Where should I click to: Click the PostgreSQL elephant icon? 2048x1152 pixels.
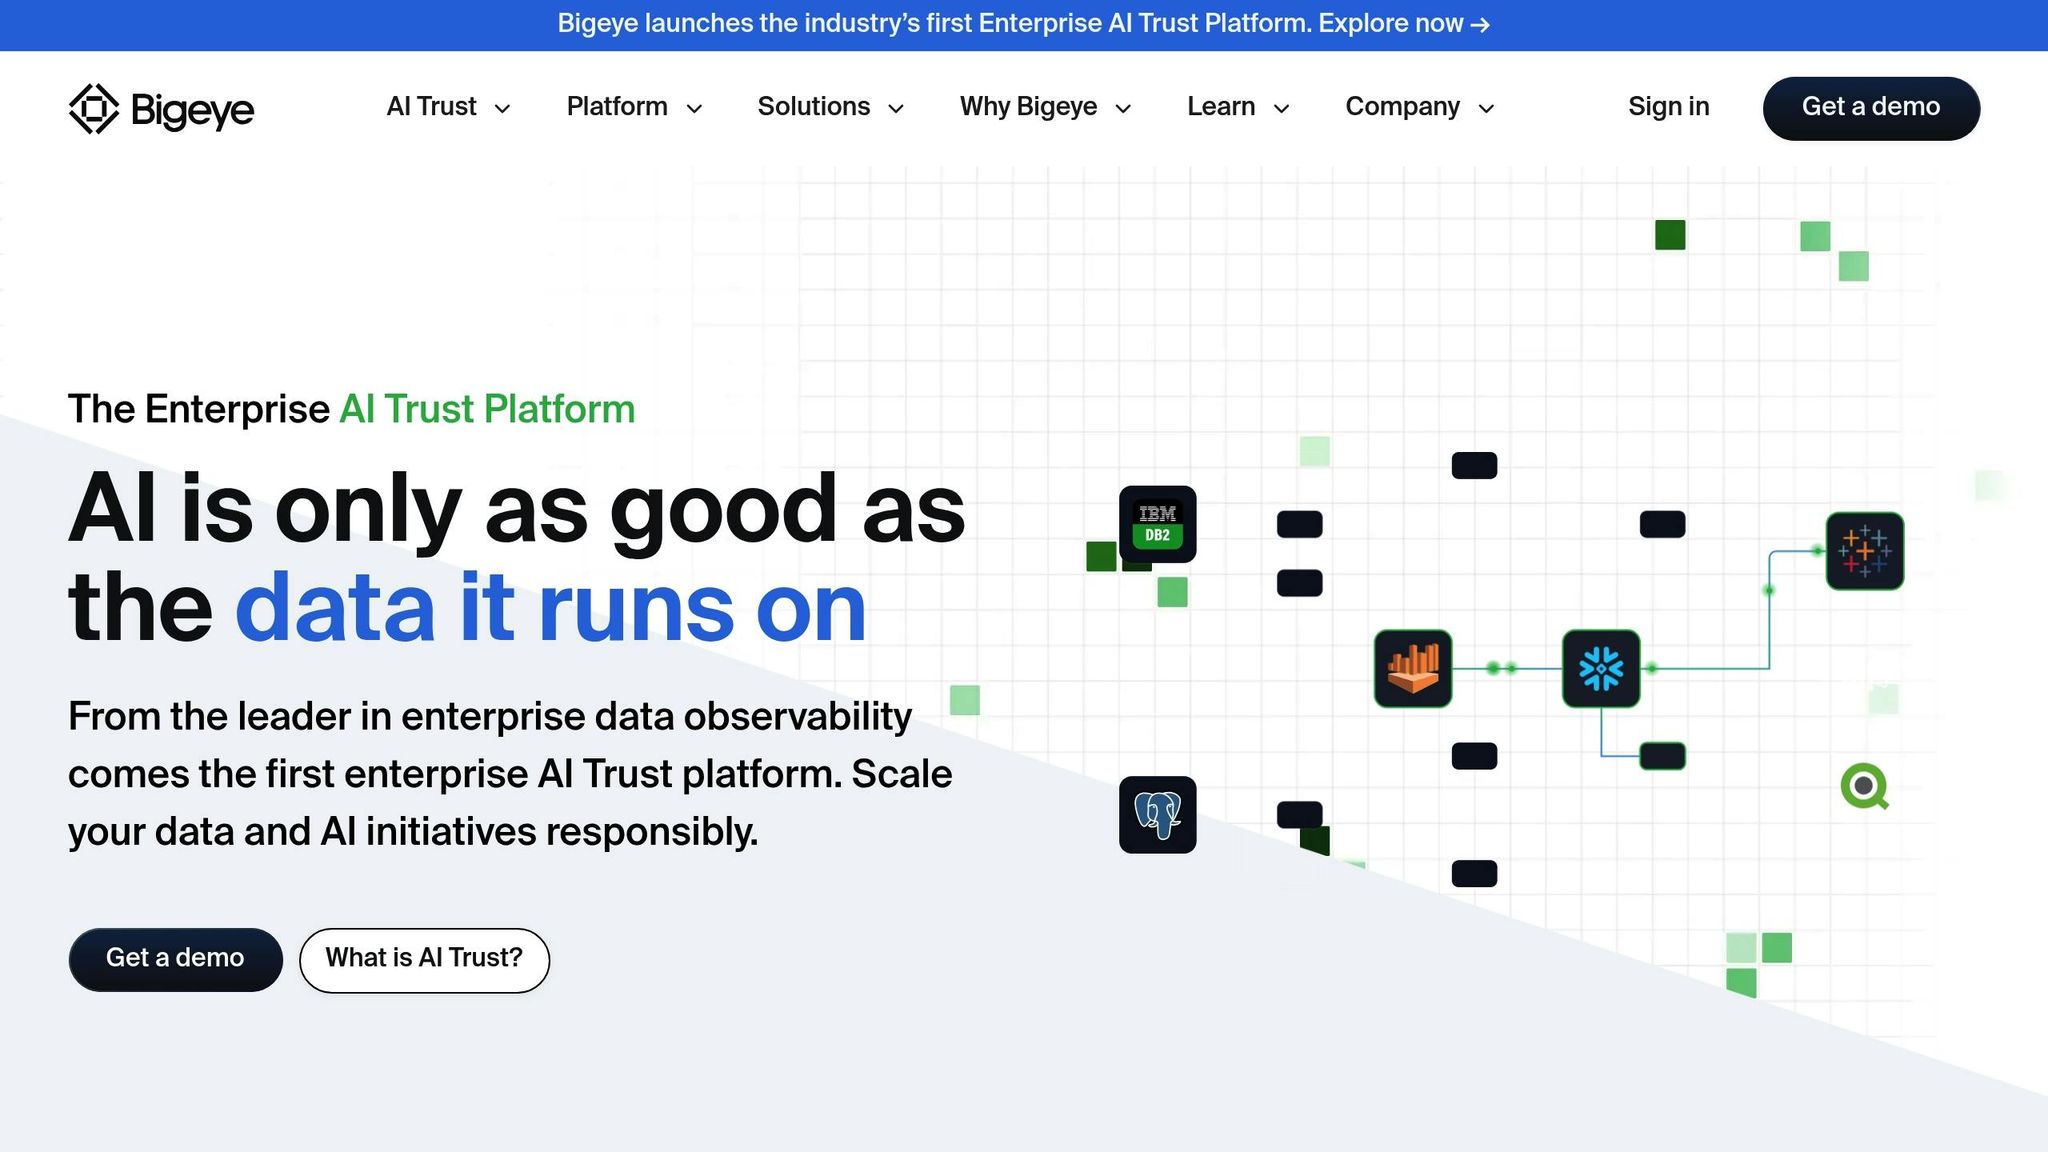click(1157, 814)
